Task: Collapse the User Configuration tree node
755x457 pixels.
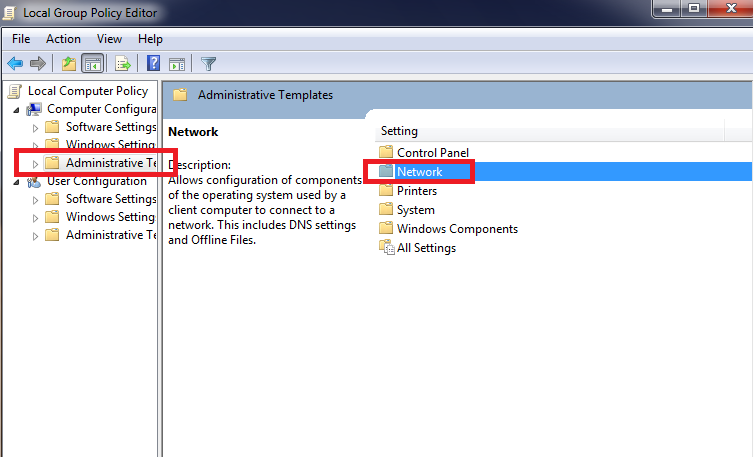Action: (16, 182)
